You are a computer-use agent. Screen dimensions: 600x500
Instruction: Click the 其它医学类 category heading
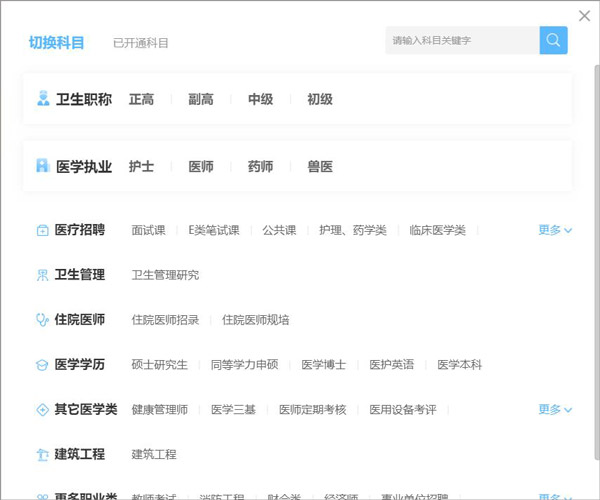click(x=86, y=409)
